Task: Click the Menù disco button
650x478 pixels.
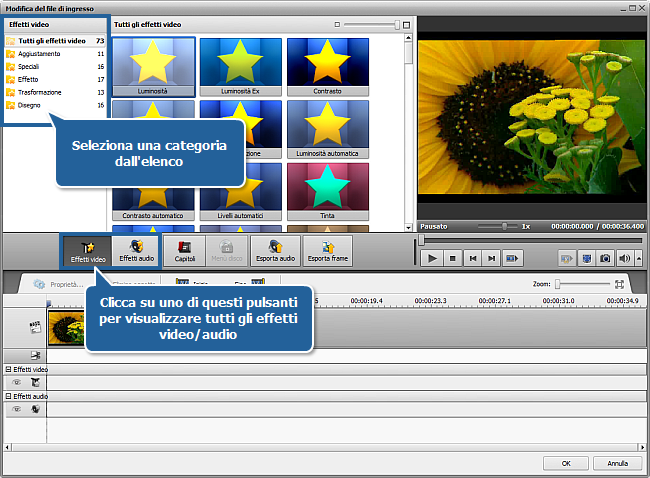Action: pos(227,252)
